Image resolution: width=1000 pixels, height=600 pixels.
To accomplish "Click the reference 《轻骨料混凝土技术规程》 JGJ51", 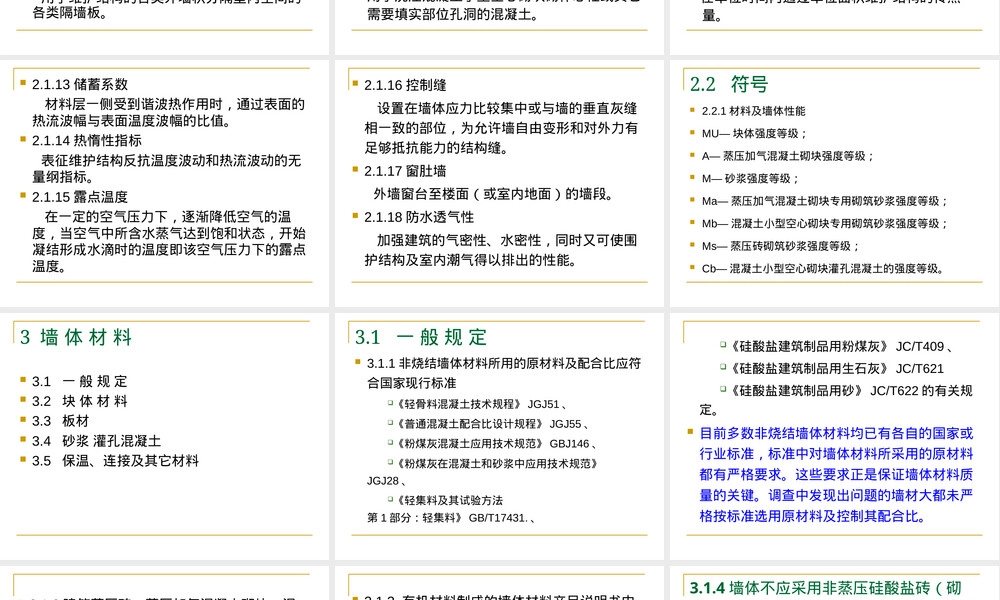I will (482, 404).
